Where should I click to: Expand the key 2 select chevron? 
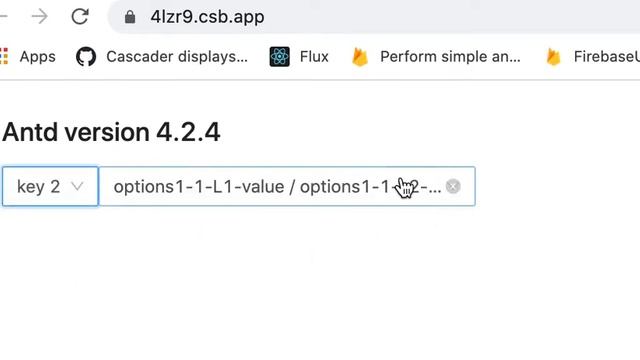coord(77,187)
